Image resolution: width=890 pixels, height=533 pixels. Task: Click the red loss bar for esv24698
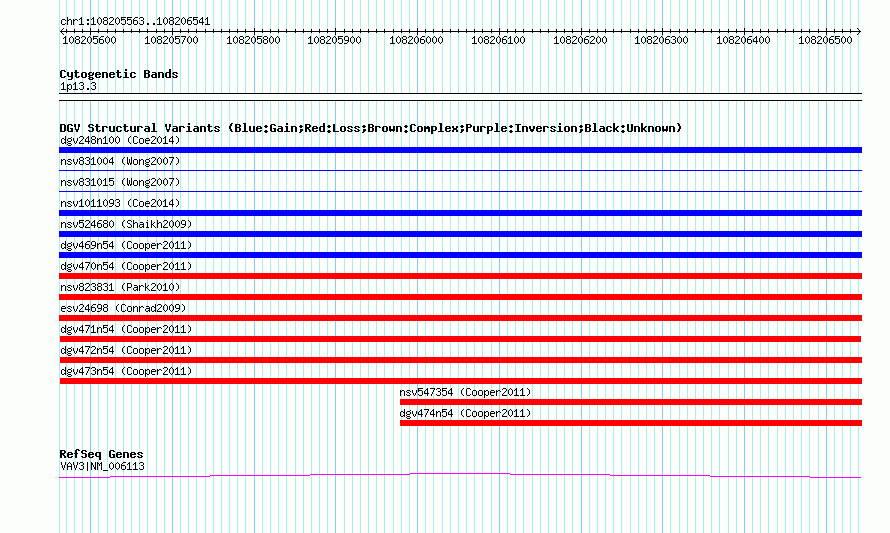pos(460,318)
